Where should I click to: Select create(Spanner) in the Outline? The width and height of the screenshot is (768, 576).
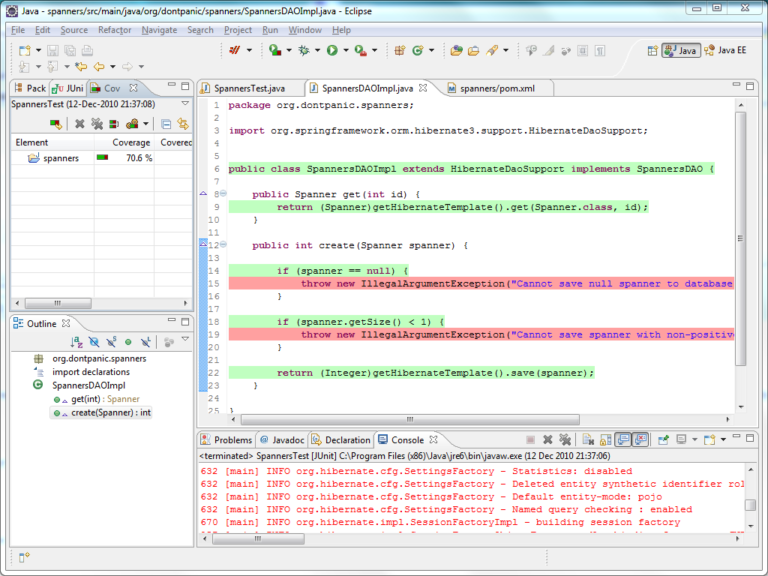coord(111,412)
